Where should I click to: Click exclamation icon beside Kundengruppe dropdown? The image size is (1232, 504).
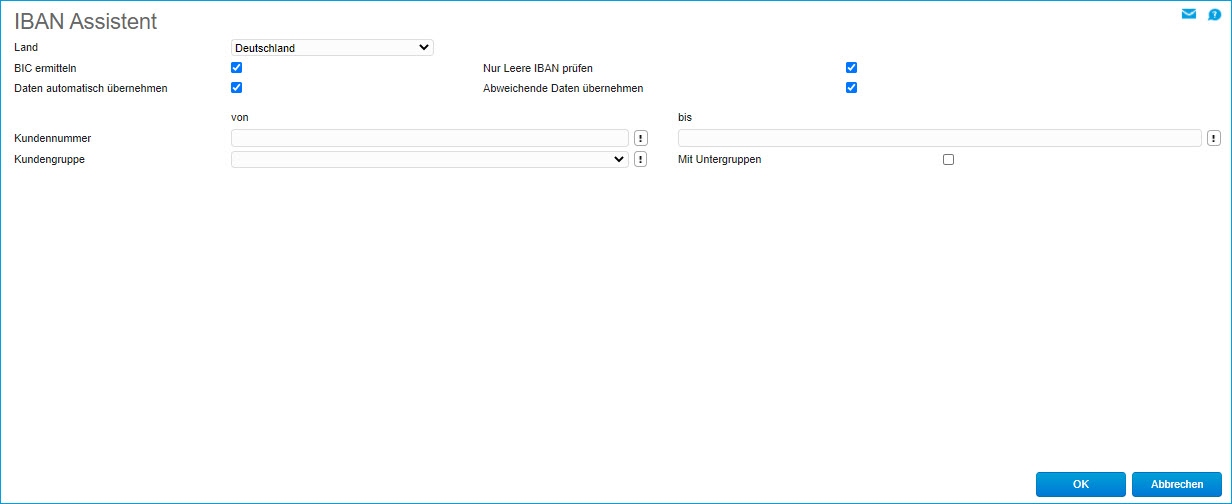click(x=641, y=159)
